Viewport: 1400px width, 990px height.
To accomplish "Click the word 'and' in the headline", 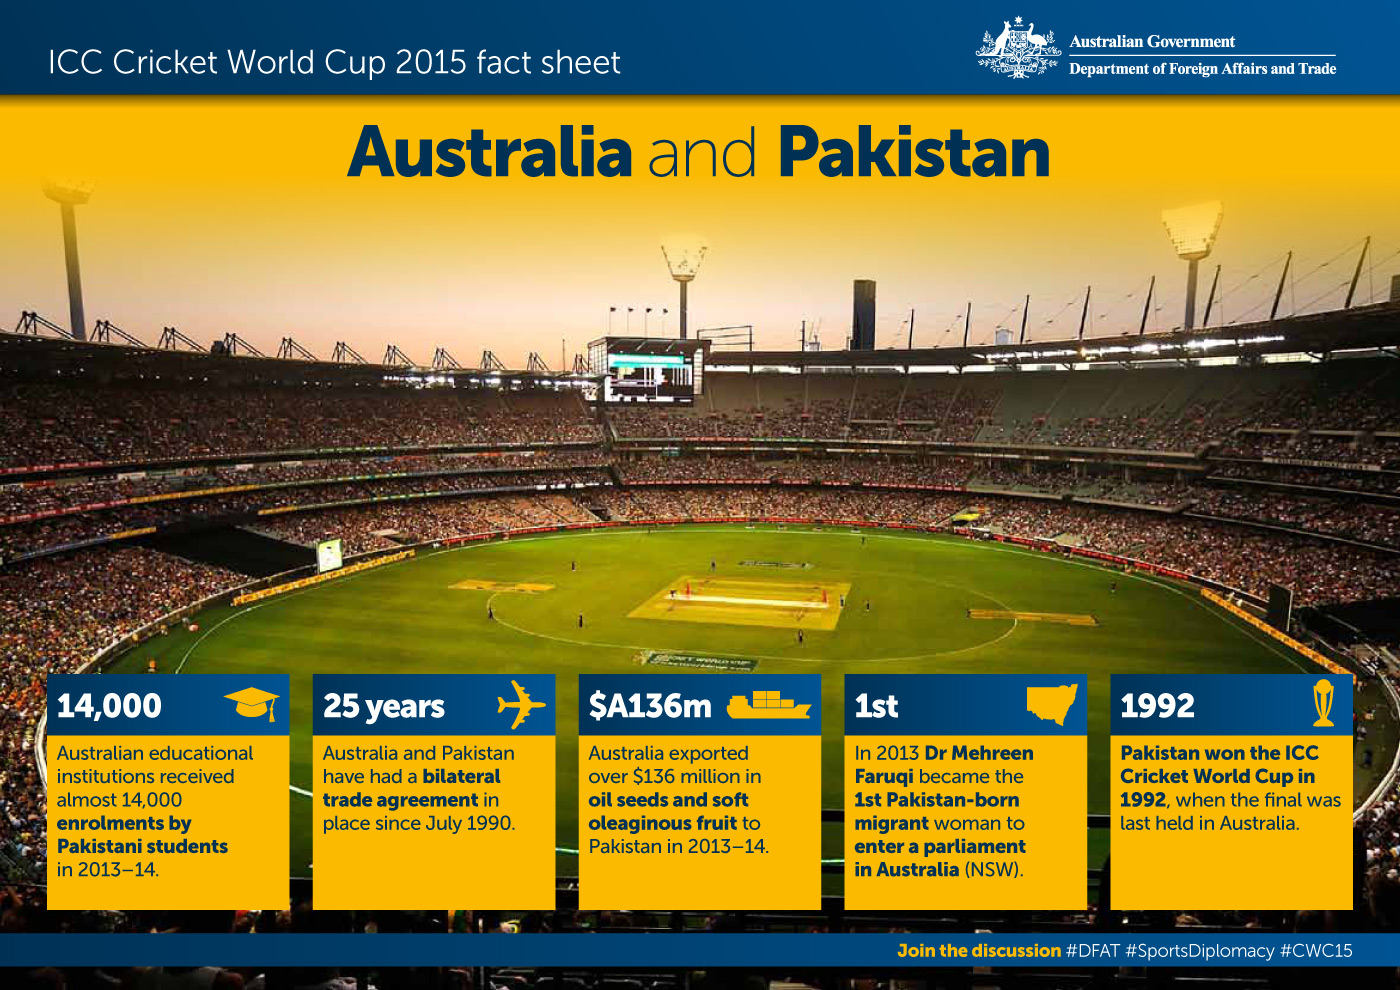I will 704,154.
